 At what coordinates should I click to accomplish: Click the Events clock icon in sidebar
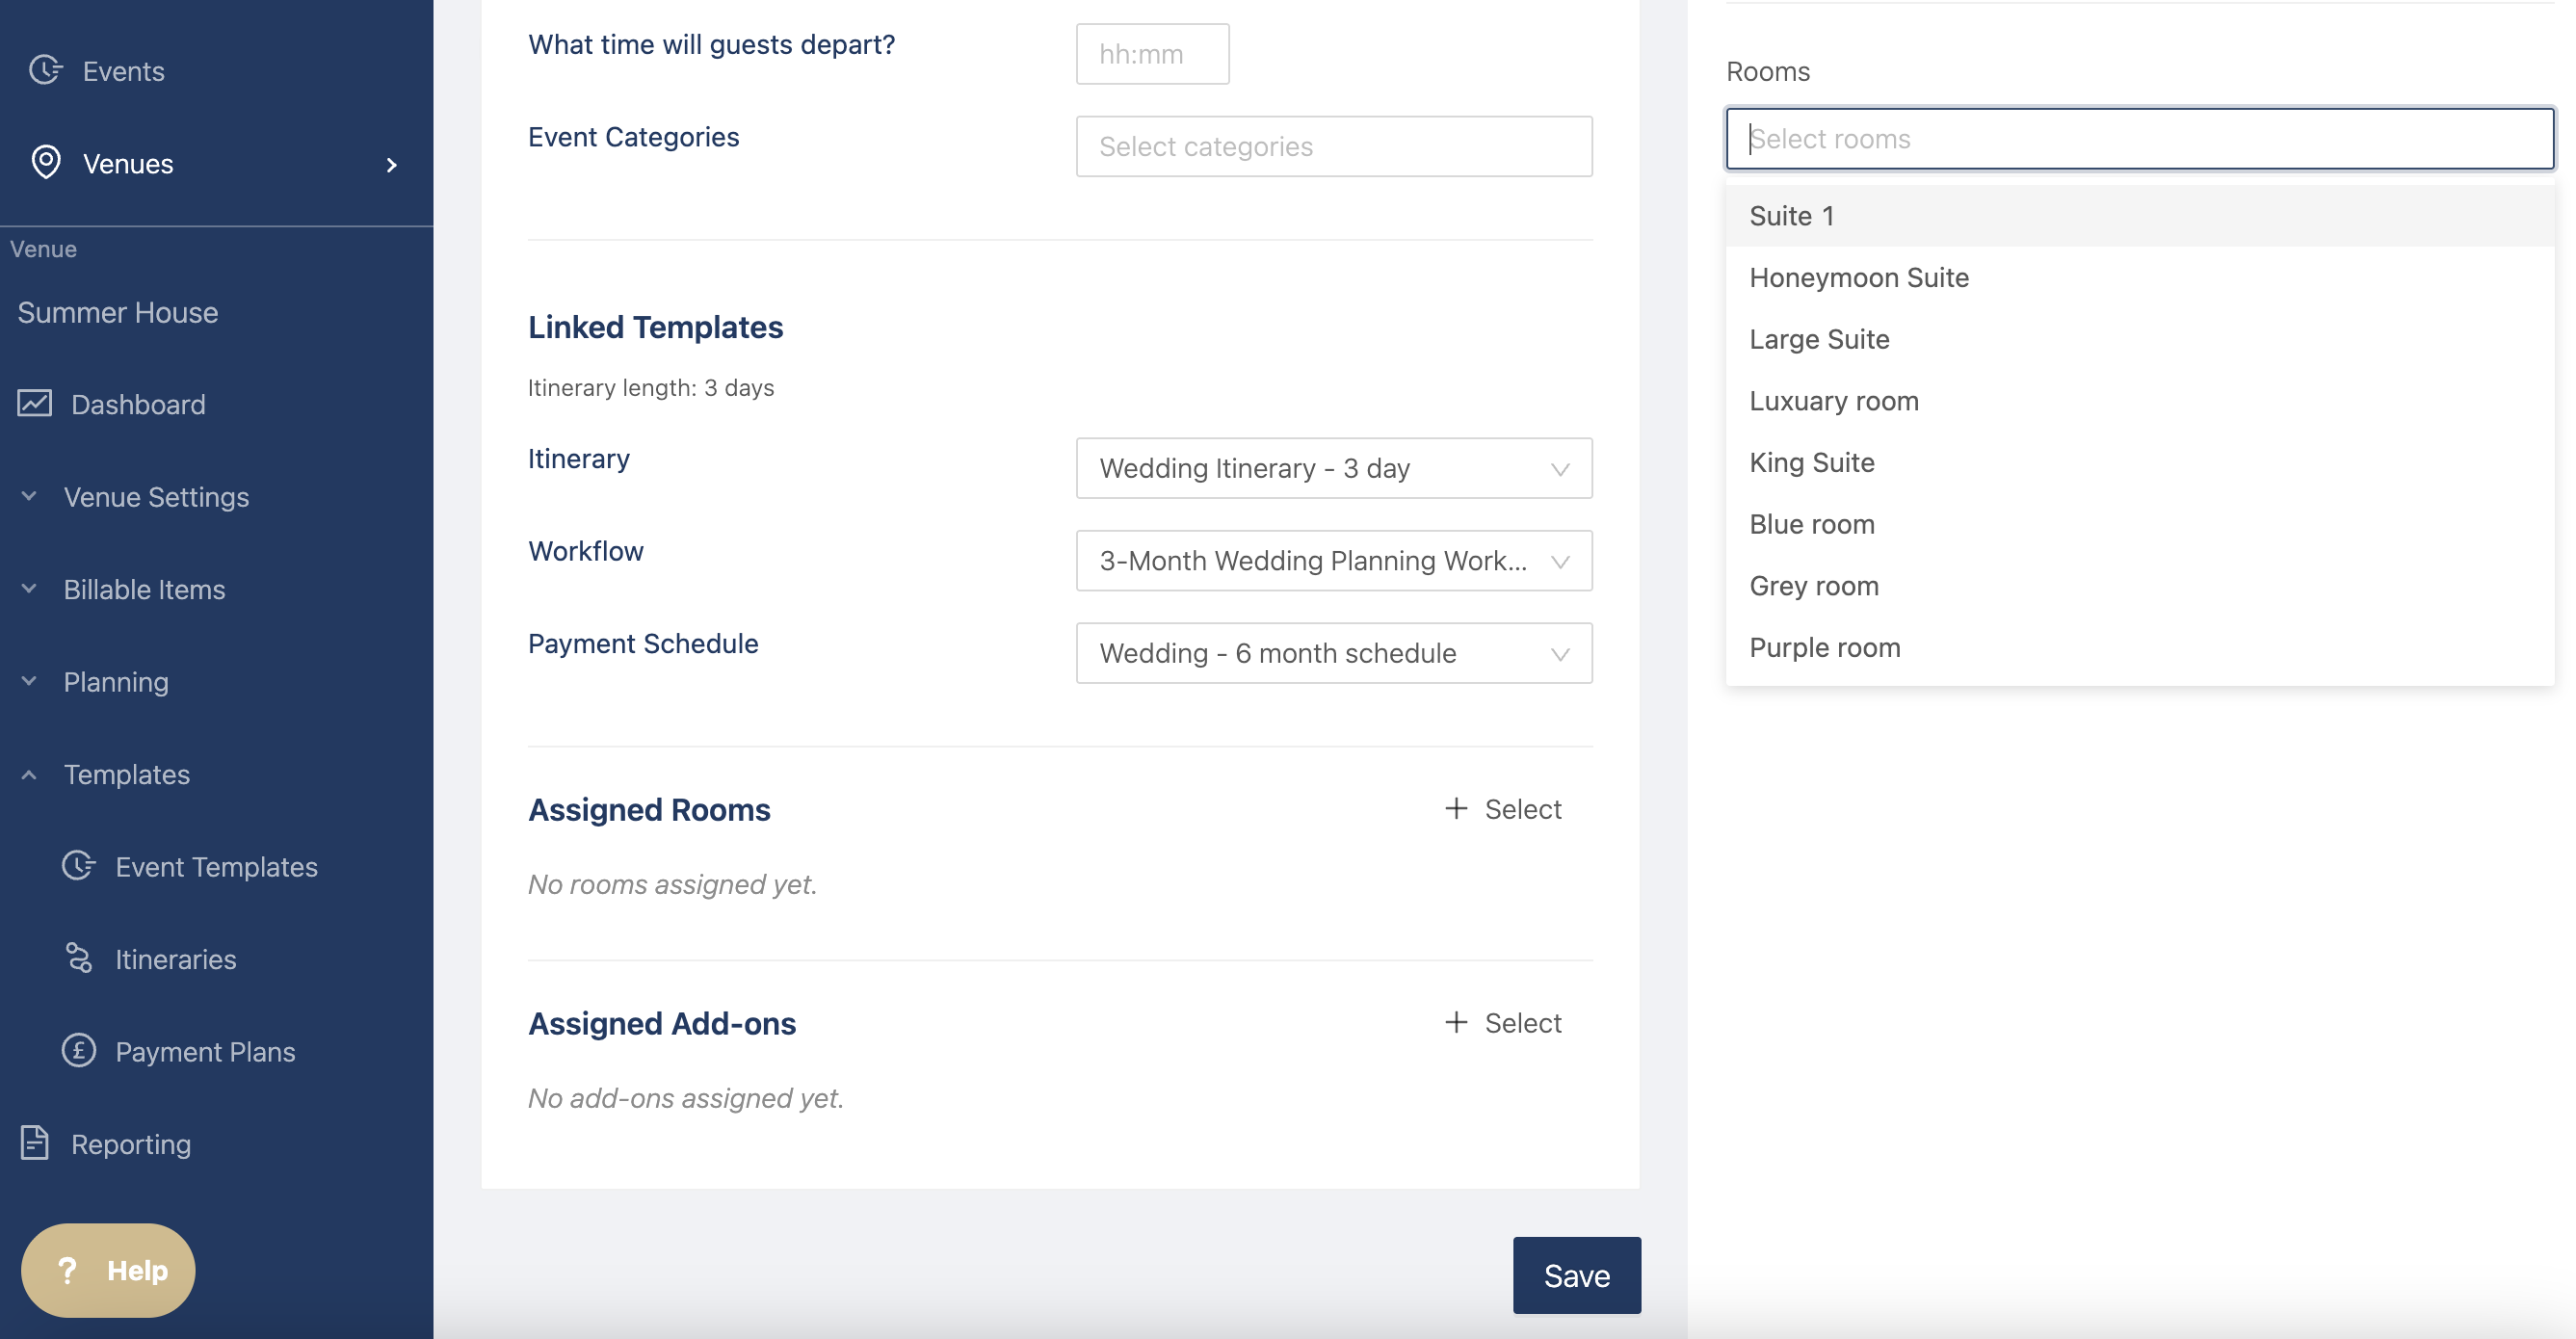tap(45, 70)
